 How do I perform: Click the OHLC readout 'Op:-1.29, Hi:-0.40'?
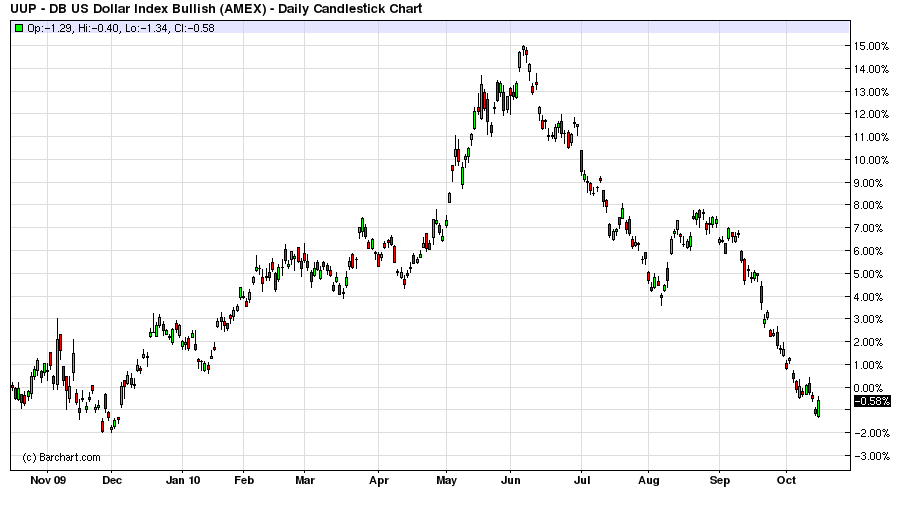(x=74, y=28)
